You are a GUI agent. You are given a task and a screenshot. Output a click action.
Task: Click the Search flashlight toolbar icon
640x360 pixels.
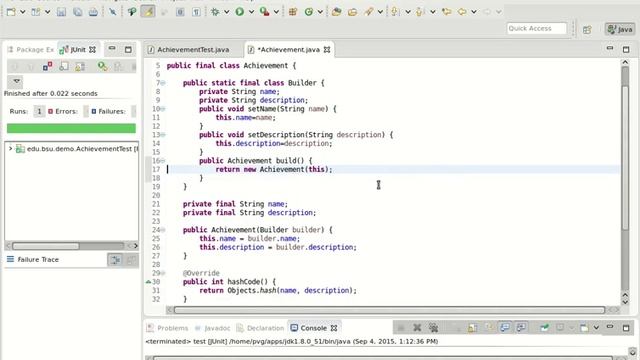(x=369, y=12)
